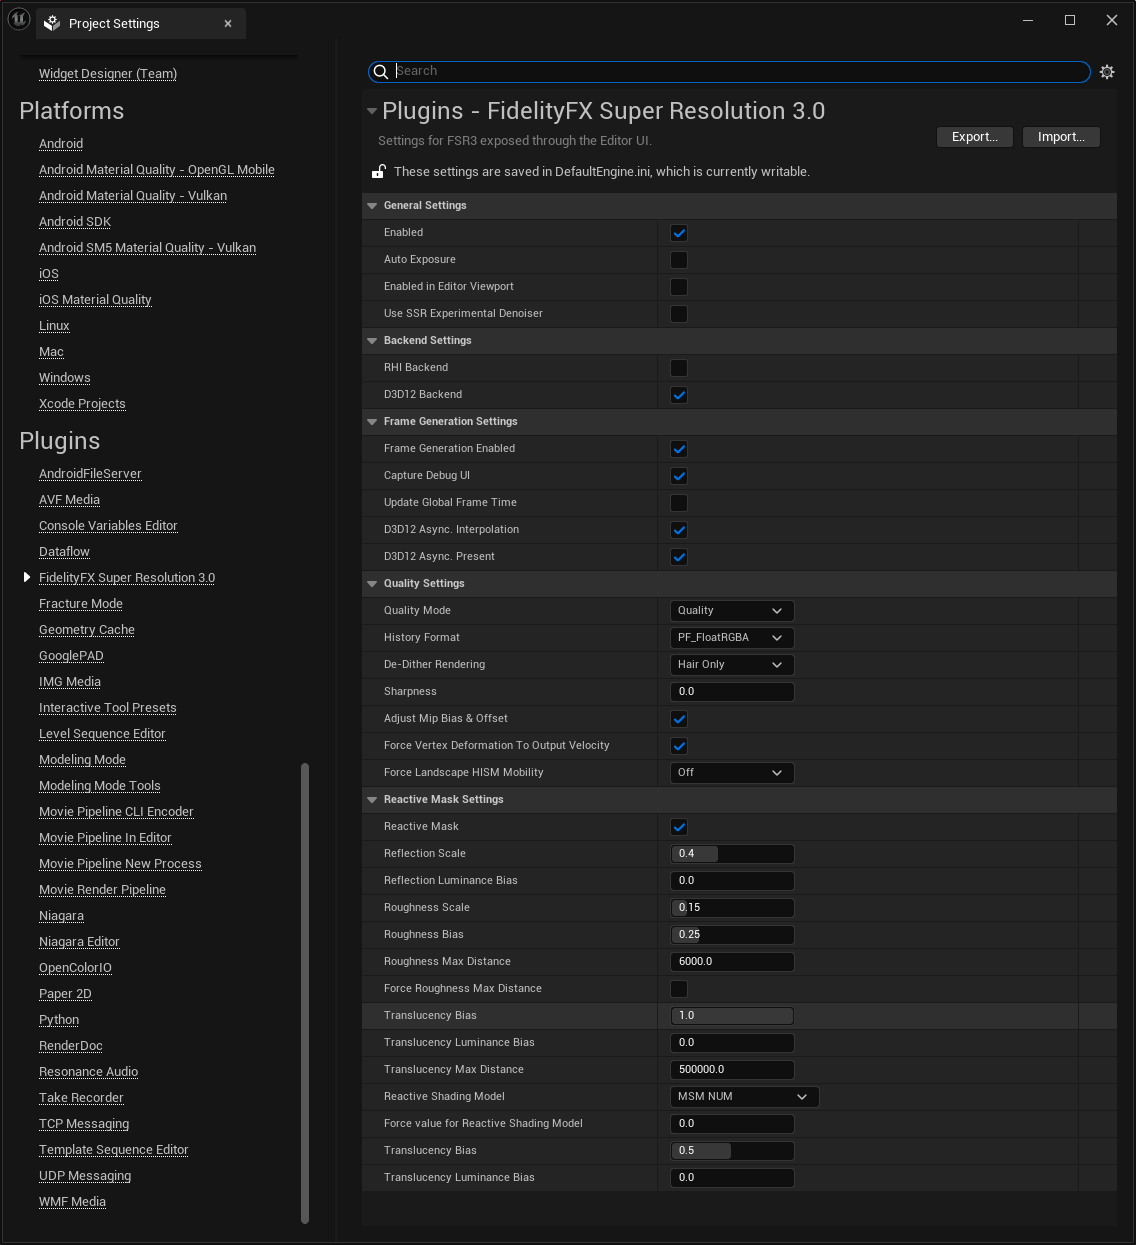Toggle Update Global Frame Time checkbox
This screenshot has height=1245, width=1136.
679,503
